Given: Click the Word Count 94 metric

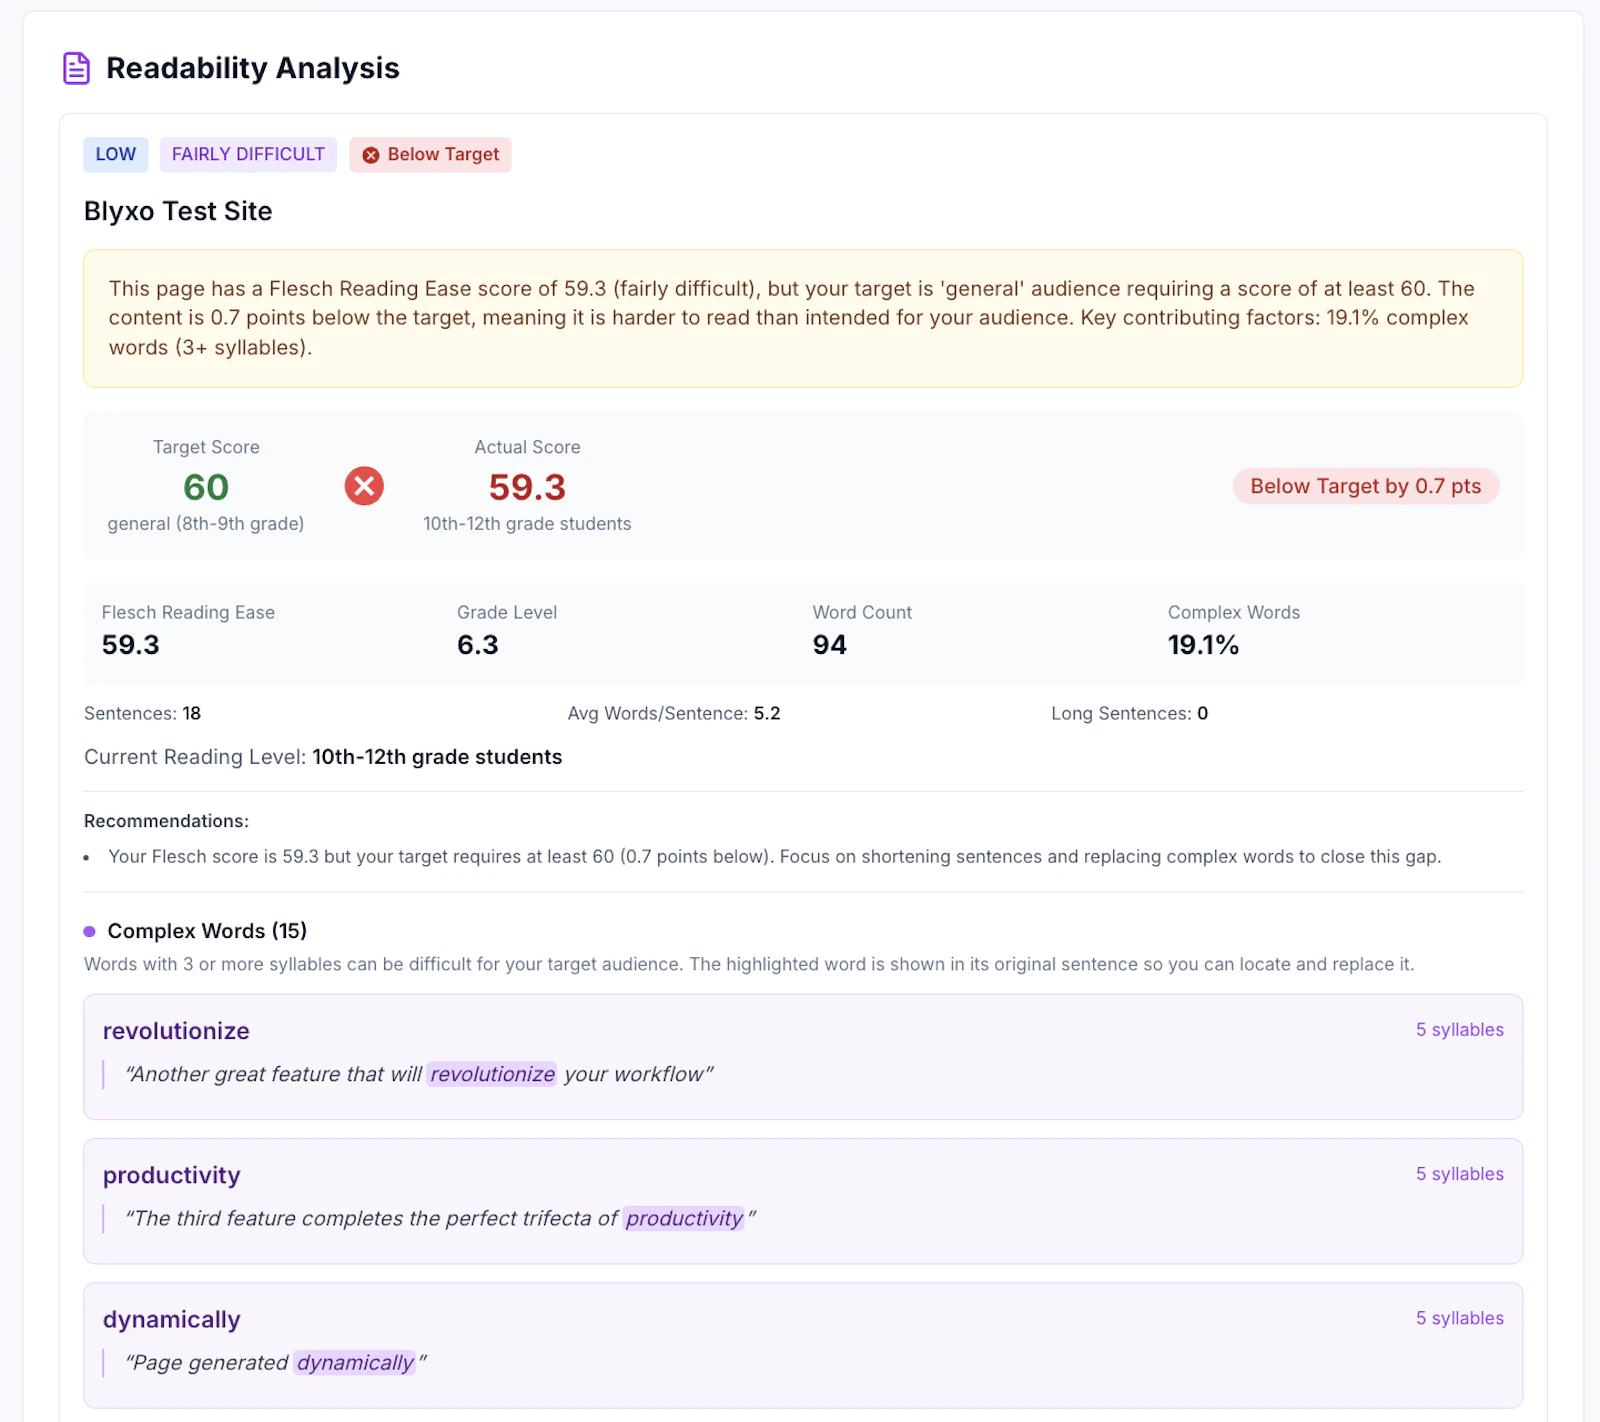Looking at the screenshot, I should [x=862, y=631].
